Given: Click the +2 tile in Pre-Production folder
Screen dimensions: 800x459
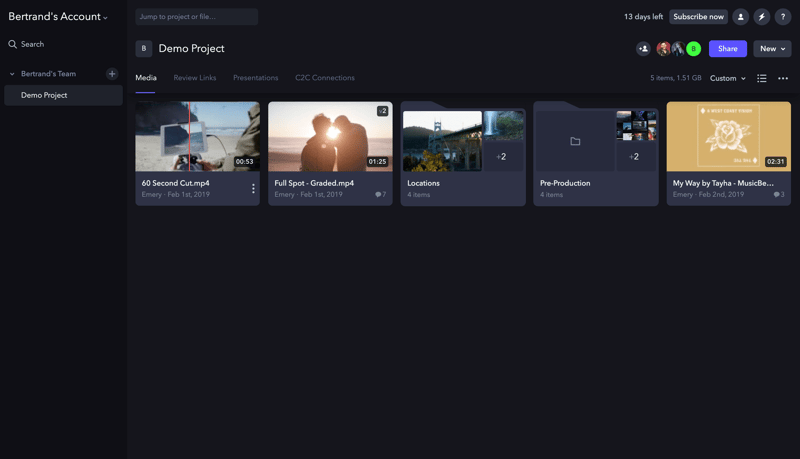Looking at the screenshot, I should pyautogui.click(x=635, y=157).
